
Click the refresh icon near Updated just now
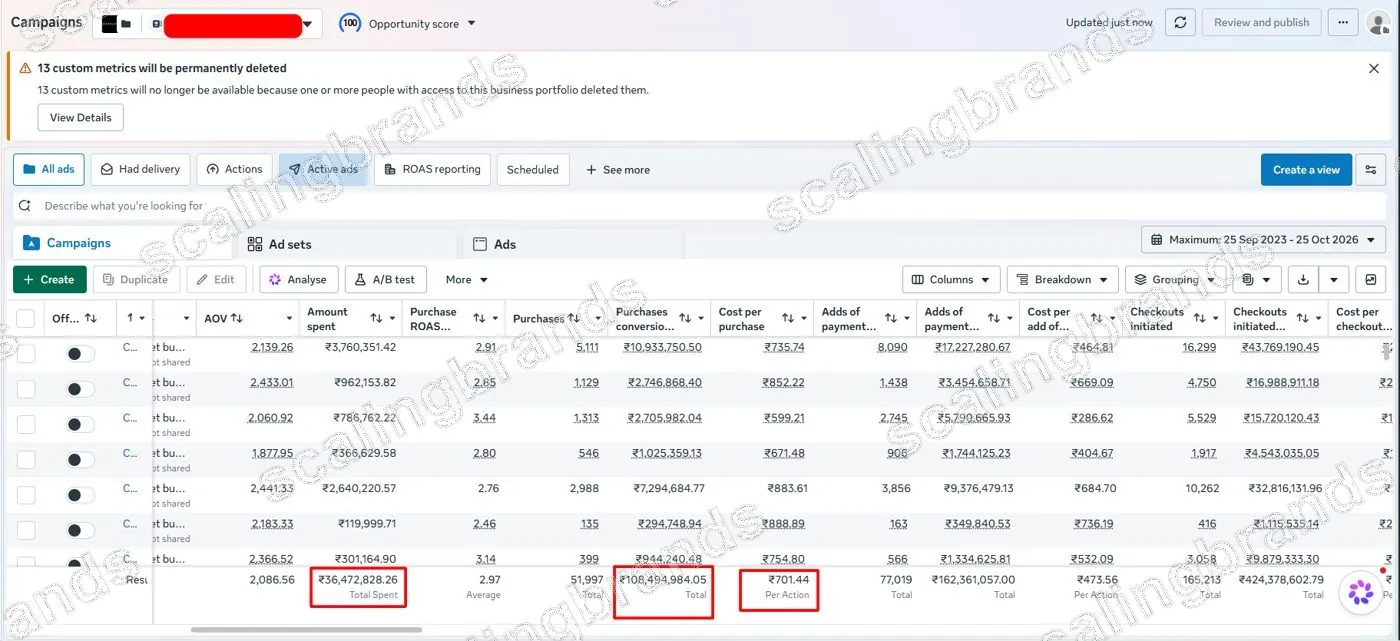point(1181,22)
